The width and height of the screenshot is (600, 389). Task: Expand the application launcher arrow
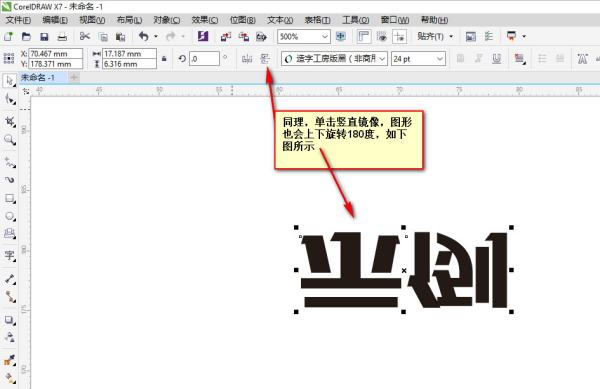coord(524,37)
